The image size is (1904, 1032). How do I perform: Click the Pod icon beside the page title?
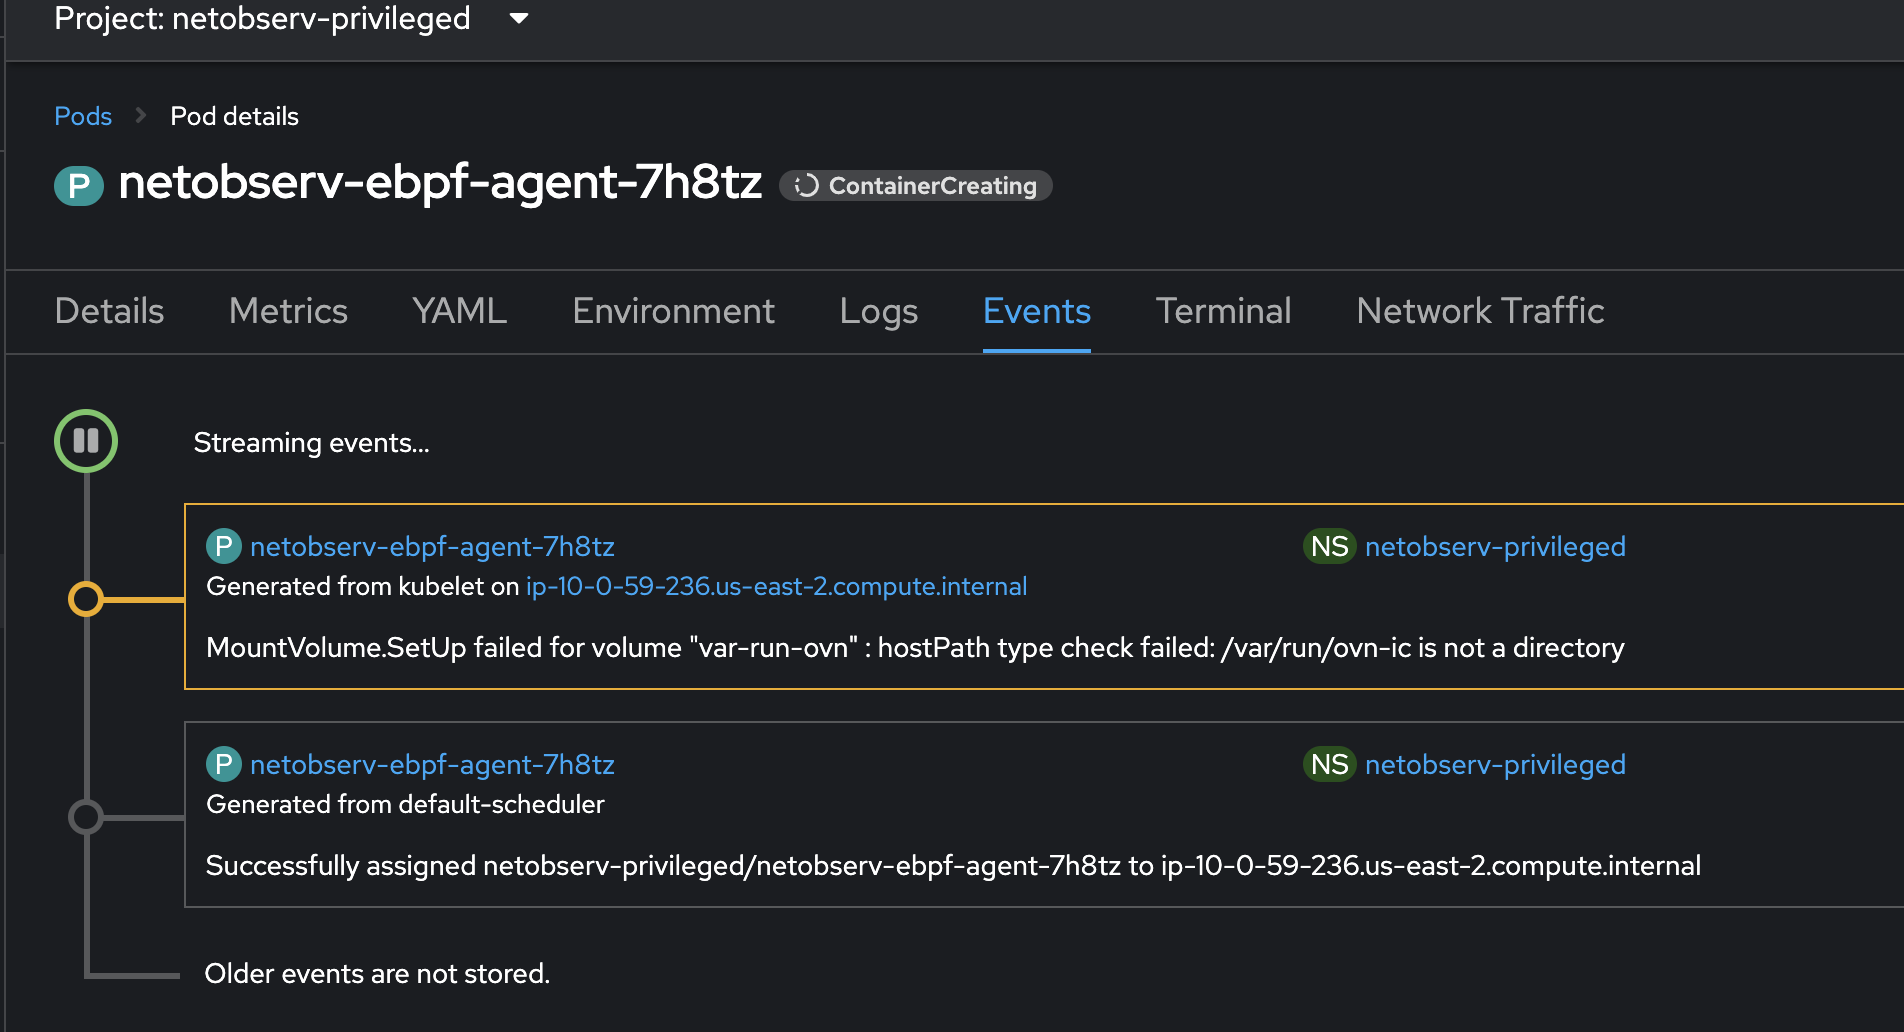(x=79, y=186)
